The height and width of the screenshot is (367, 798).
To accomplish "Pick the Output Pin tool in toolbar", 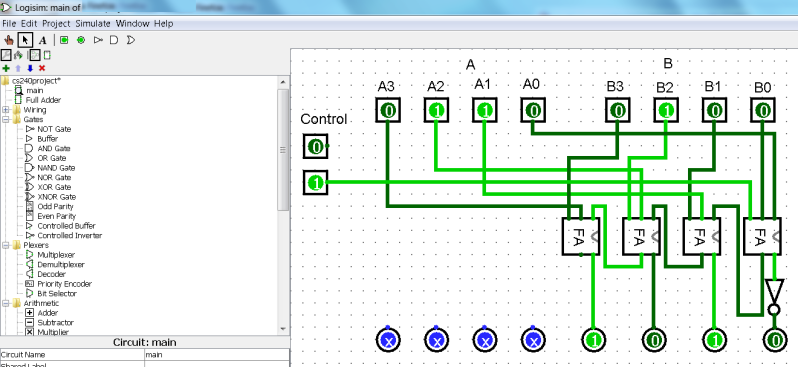I will tap(80, 40).
